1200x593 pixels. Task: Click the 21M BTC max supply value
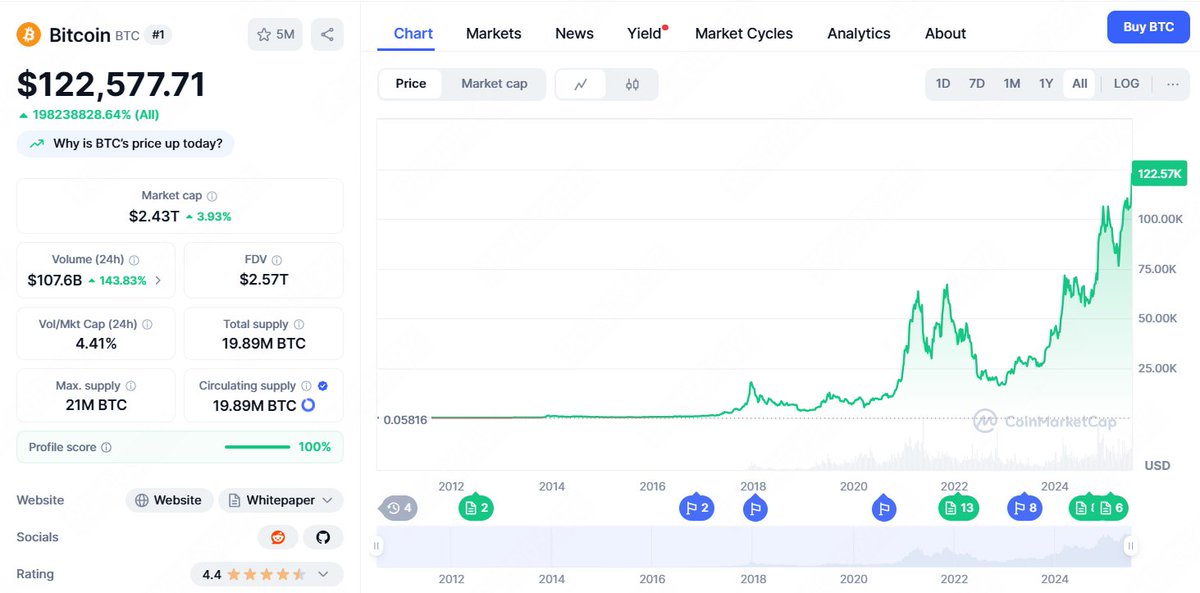tap(96, 405)
